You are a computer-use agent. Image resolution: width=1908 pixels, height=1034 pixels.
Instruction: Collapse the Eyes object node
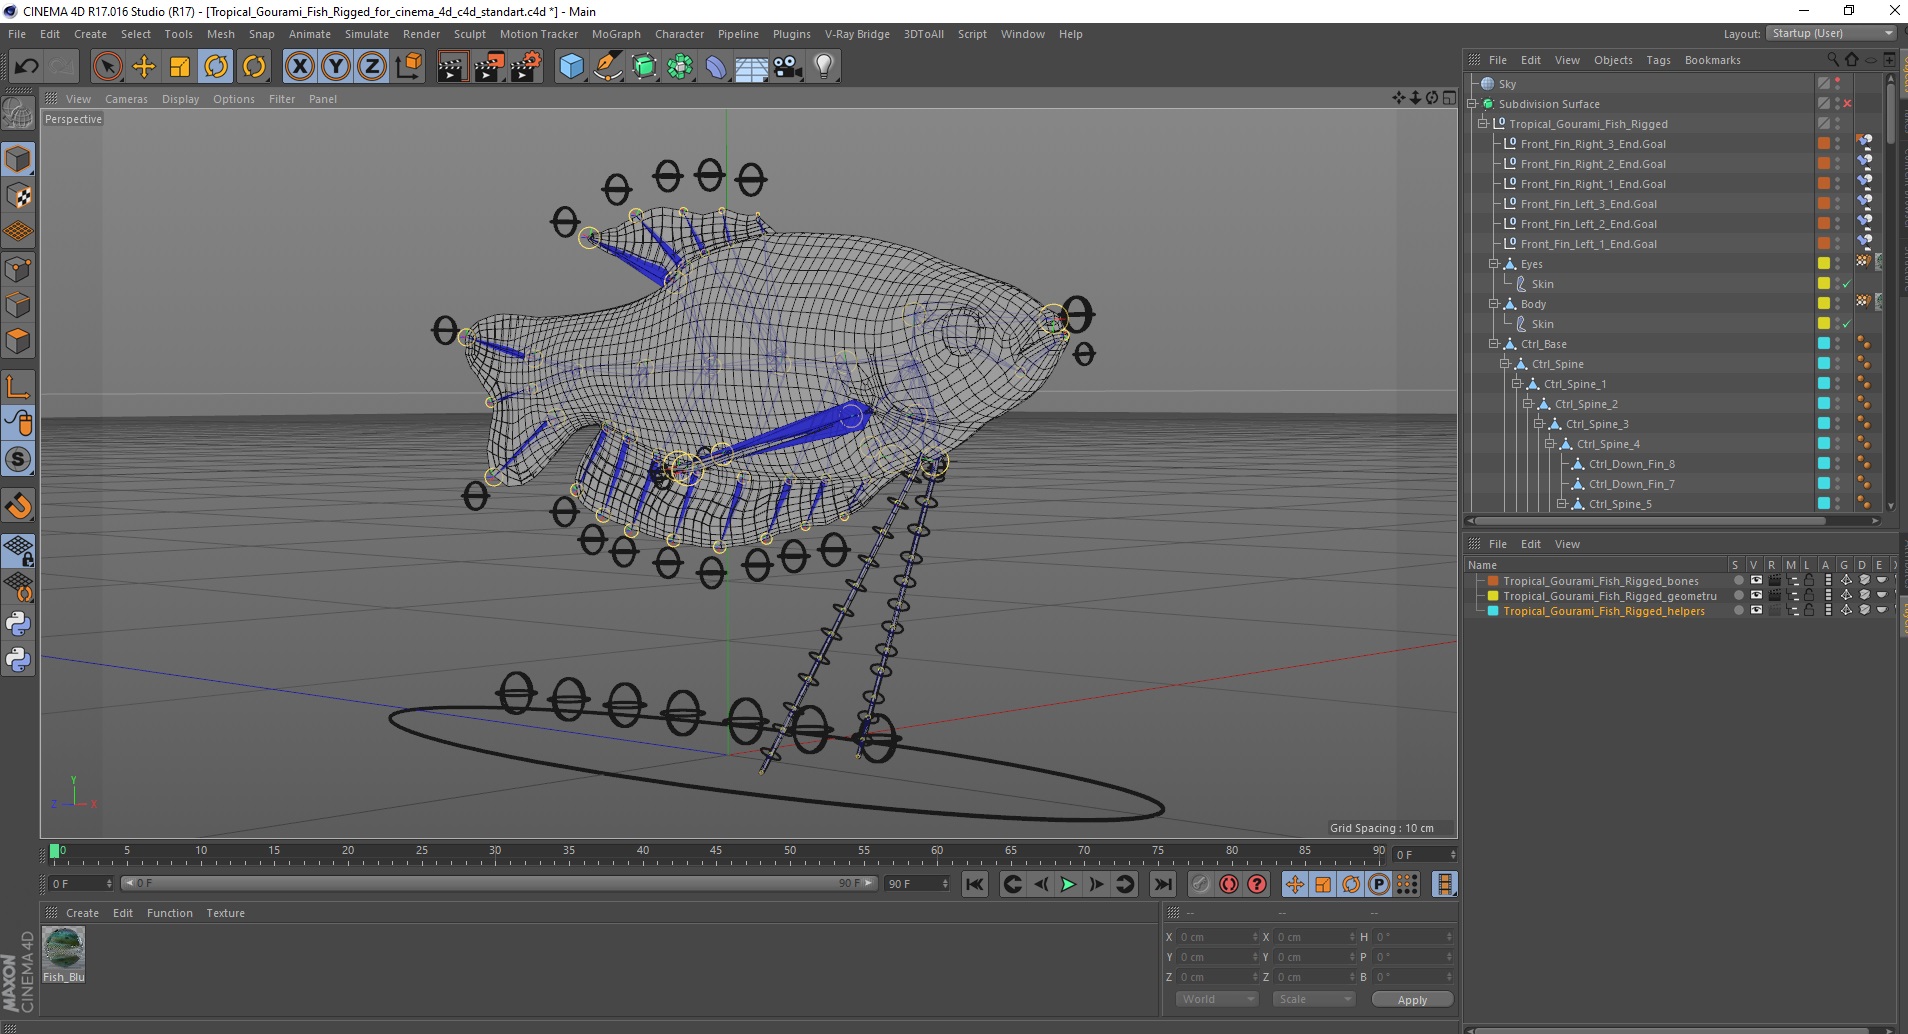pyautogui.click(x=1494, y=264)
